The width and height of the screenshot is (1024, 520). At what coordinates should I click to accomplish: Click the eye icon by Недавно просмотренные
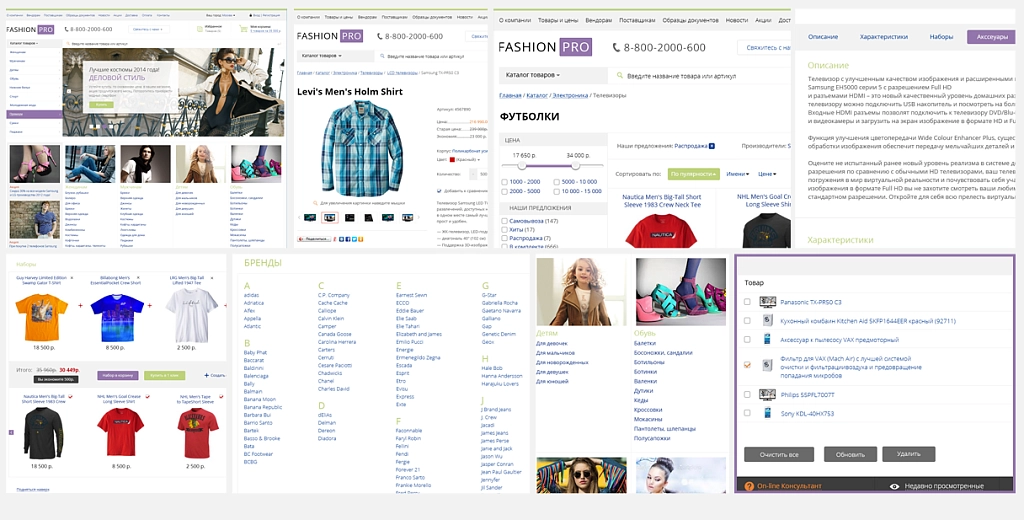click(x=895, y=486)
